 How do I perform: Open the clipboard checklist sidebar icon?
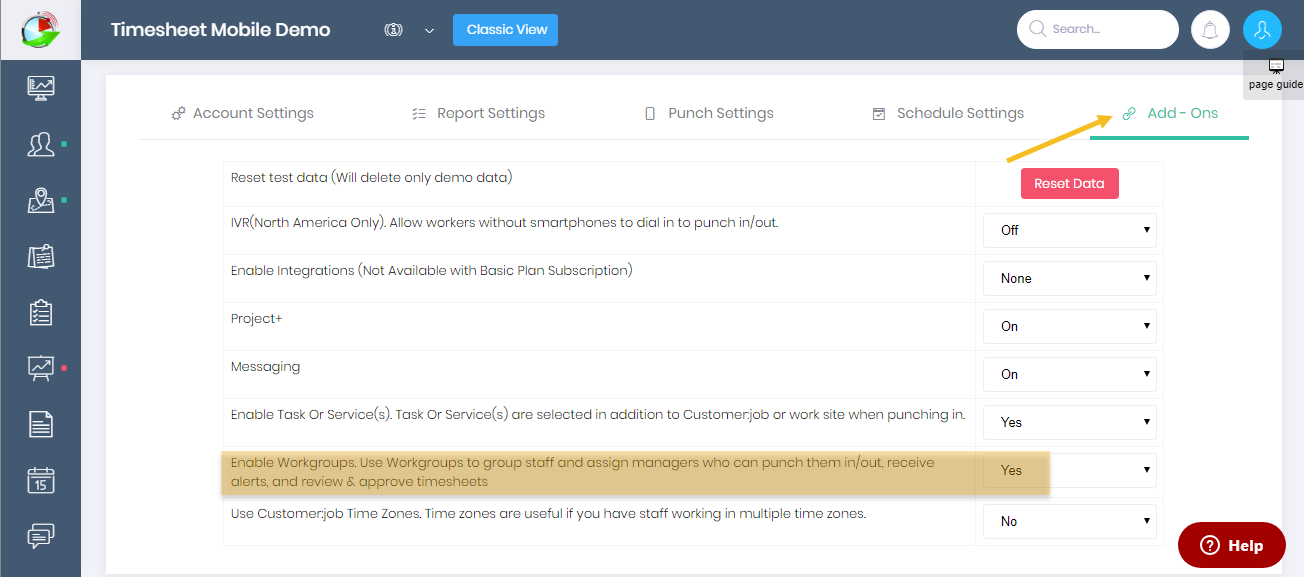click(40, 313)
